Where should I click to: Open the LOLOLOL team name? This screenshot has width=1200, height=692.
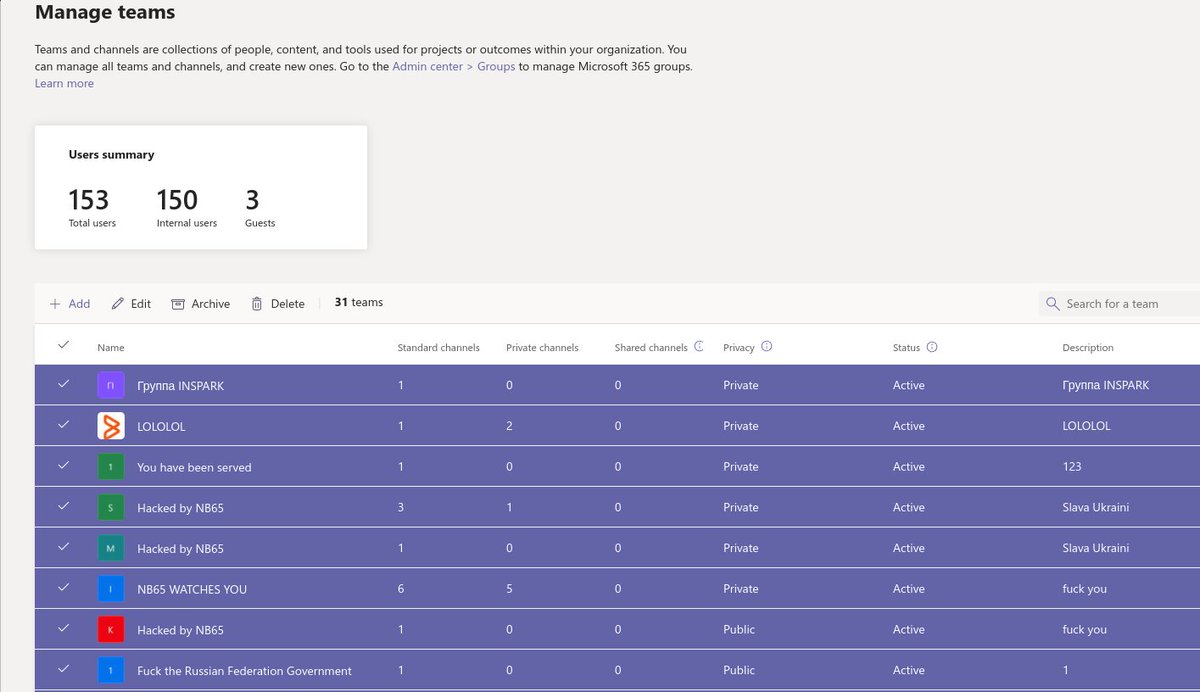(x=161, y=427)
